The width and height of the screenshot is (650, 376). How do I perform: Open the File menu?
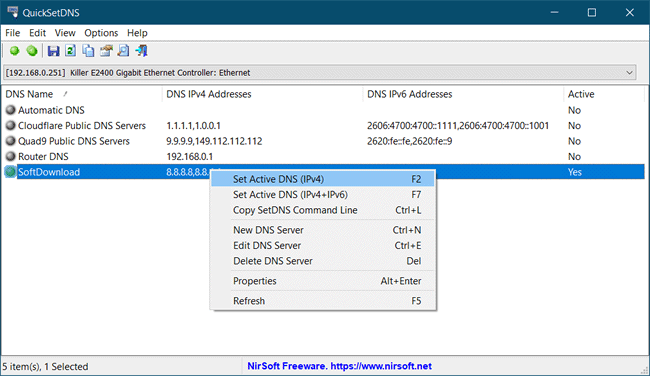(12, 33)
